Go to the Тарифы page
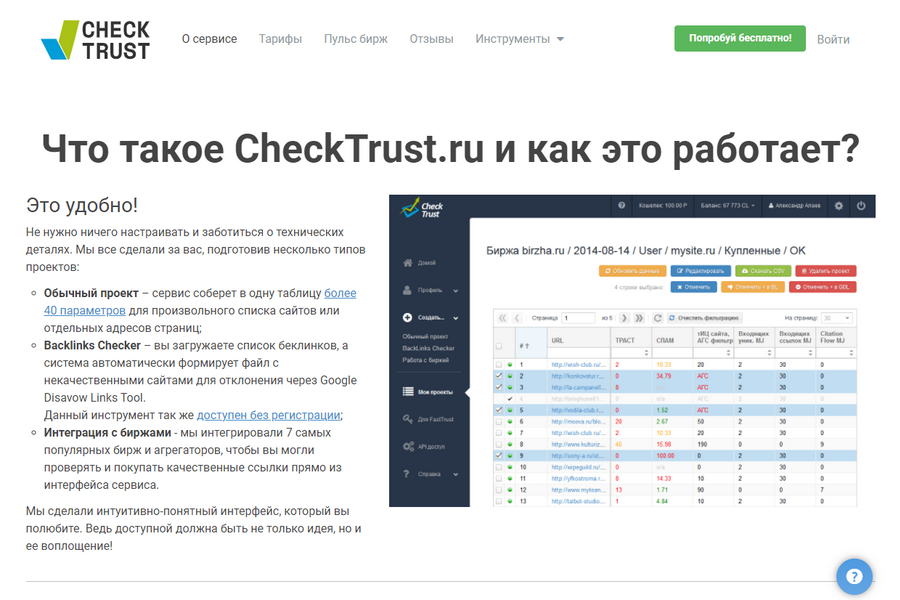 [x=280, y=39]
